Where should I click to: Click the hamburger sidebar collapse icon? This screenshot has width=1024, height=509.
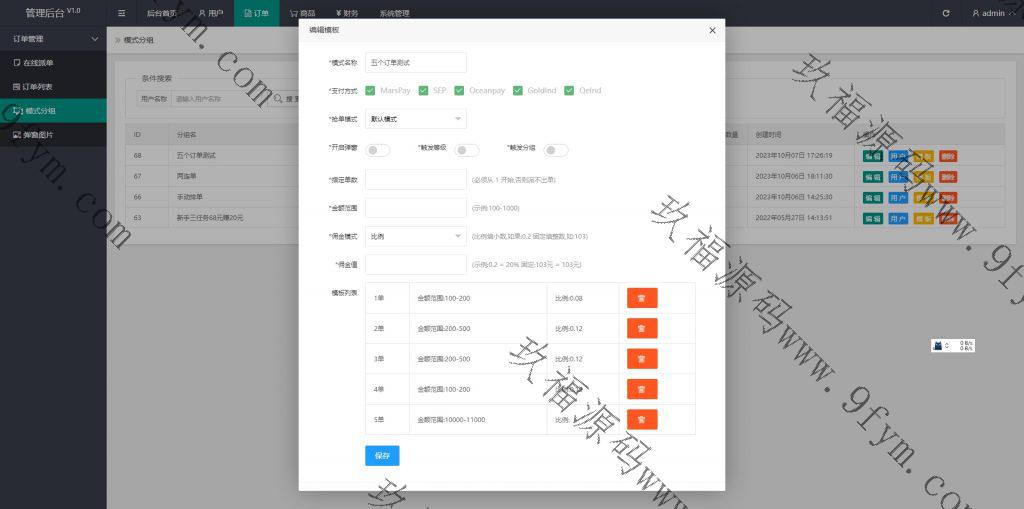[121, 13]
